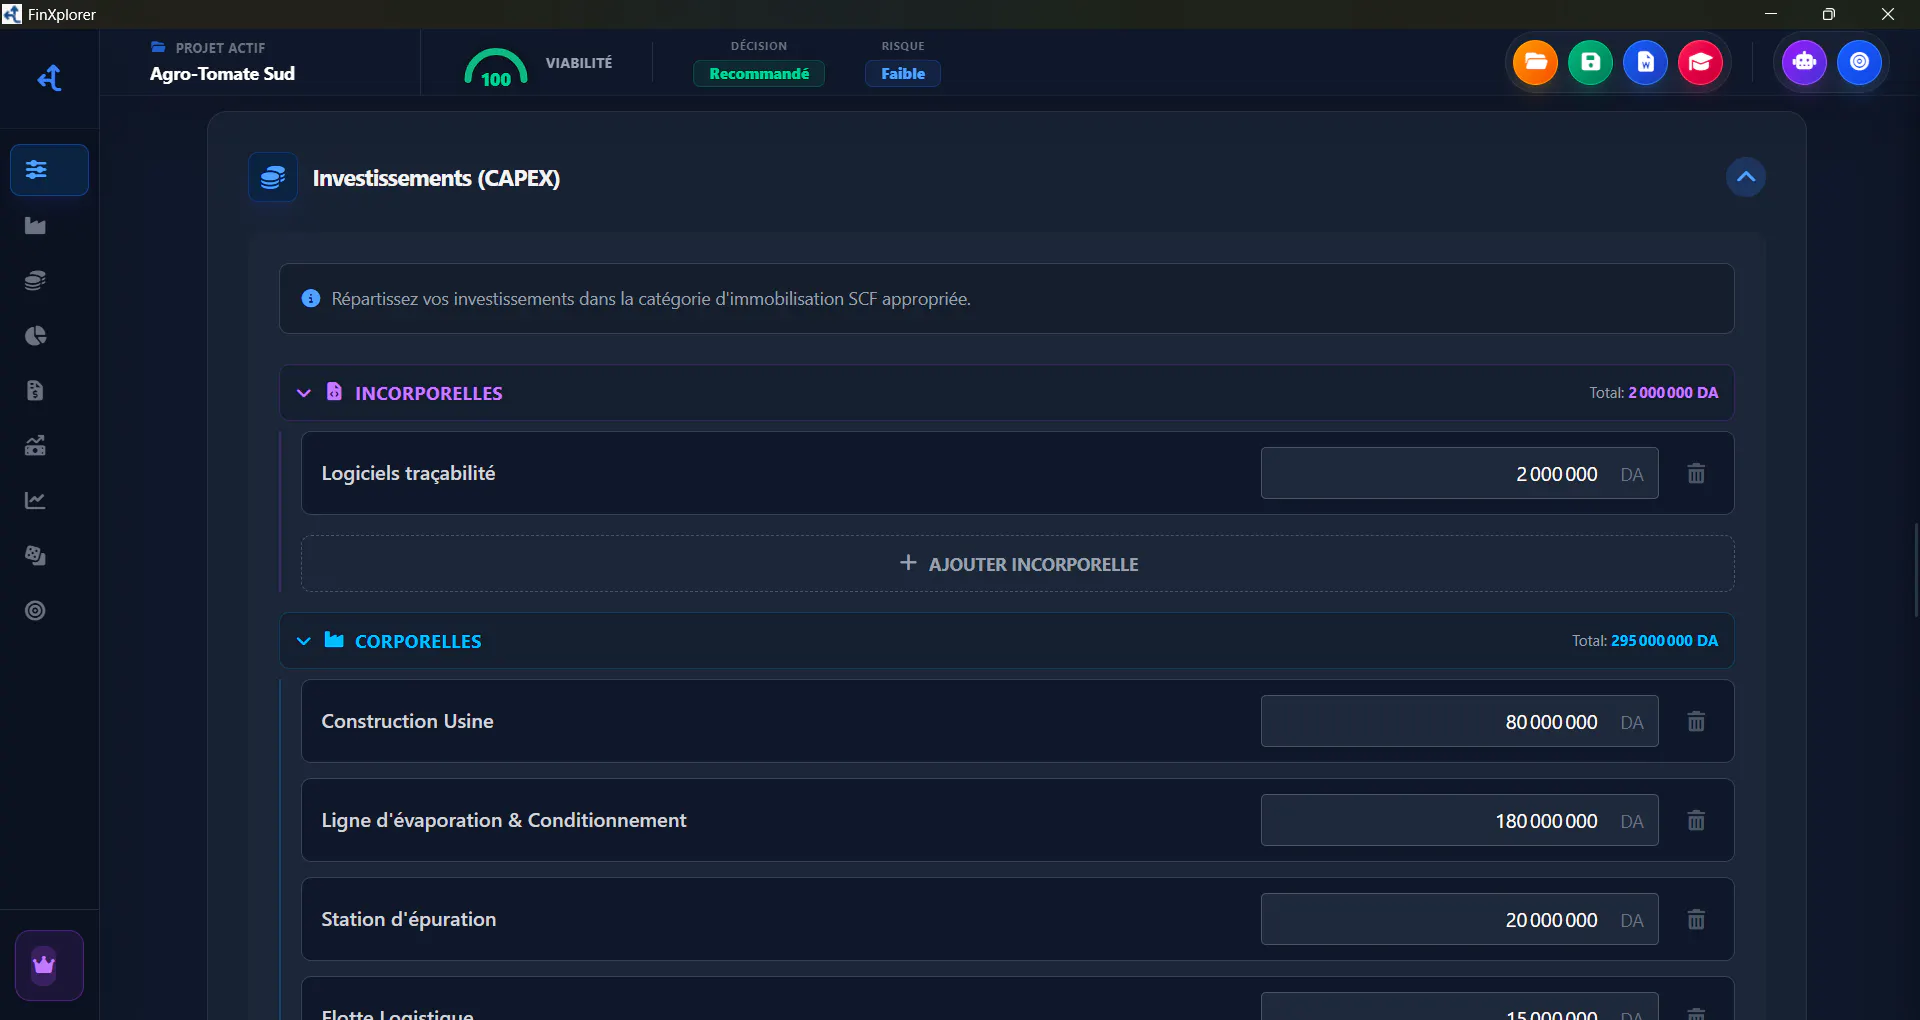Click AJOUTER INCORPORELLE button
Image resolution: width=1920 pixels, height=1020 pixels.
[1017, 564]
